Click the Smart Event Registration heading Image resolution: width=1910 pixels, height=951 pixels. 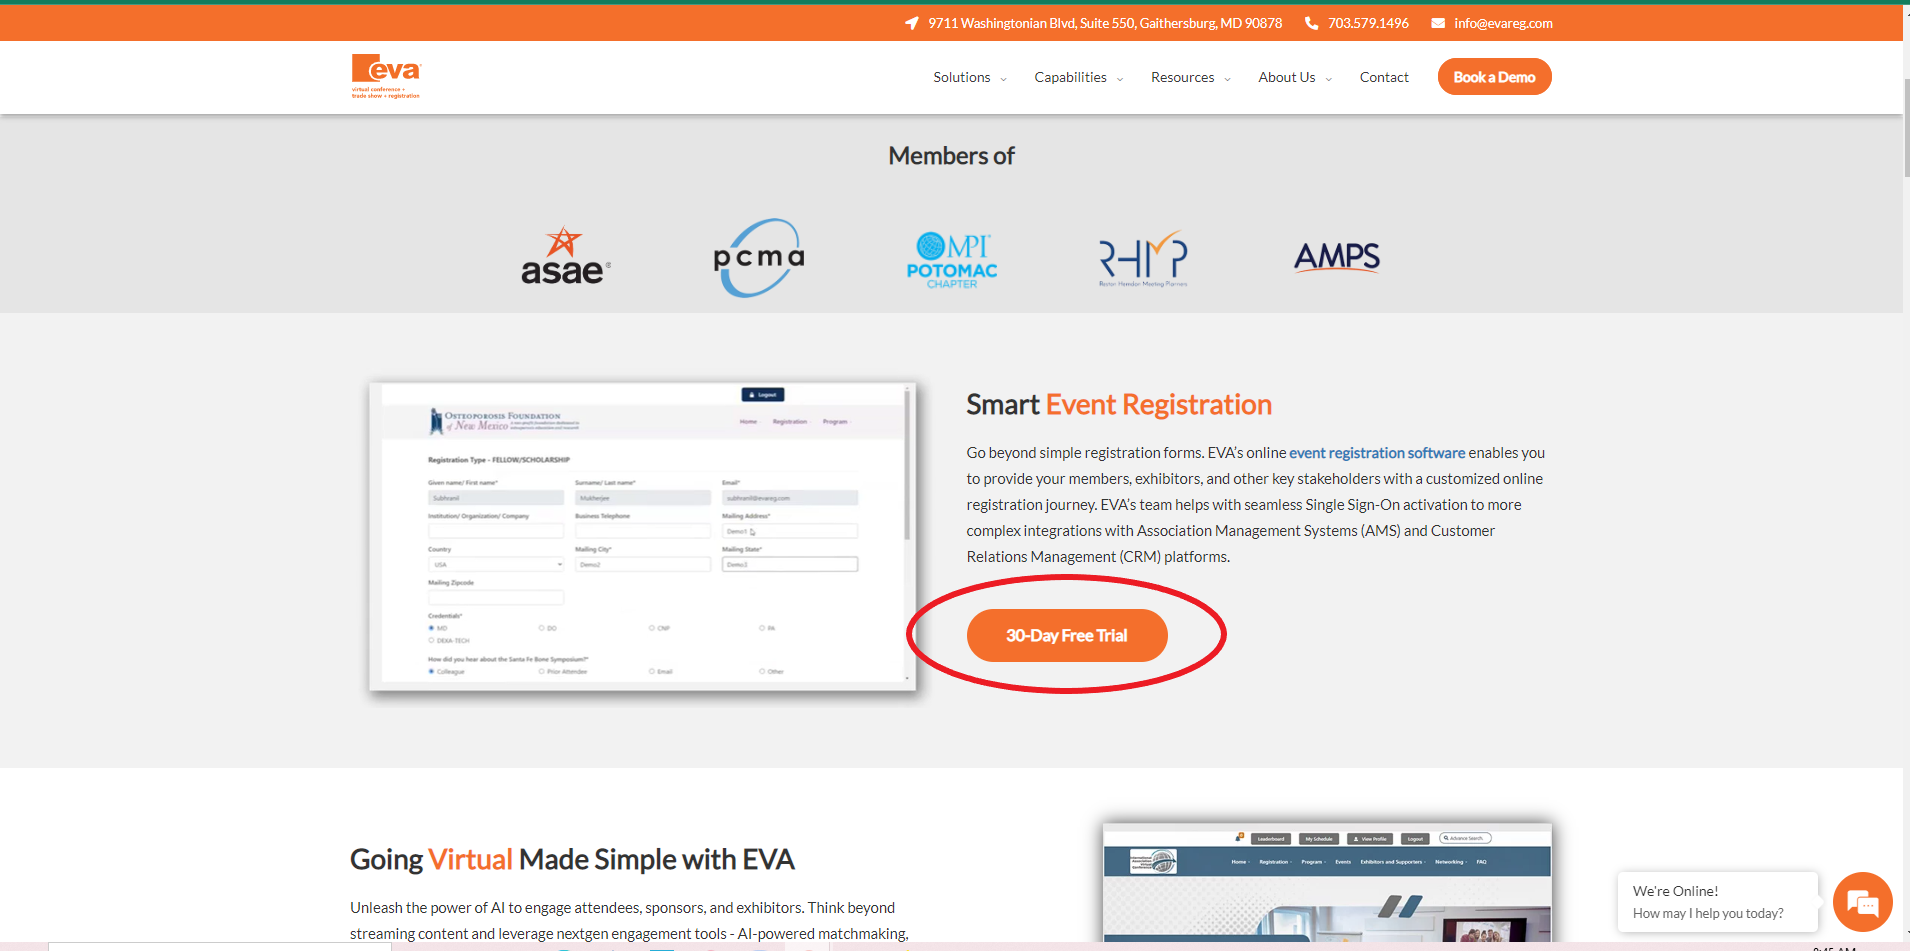click(x=1119, y=404)
